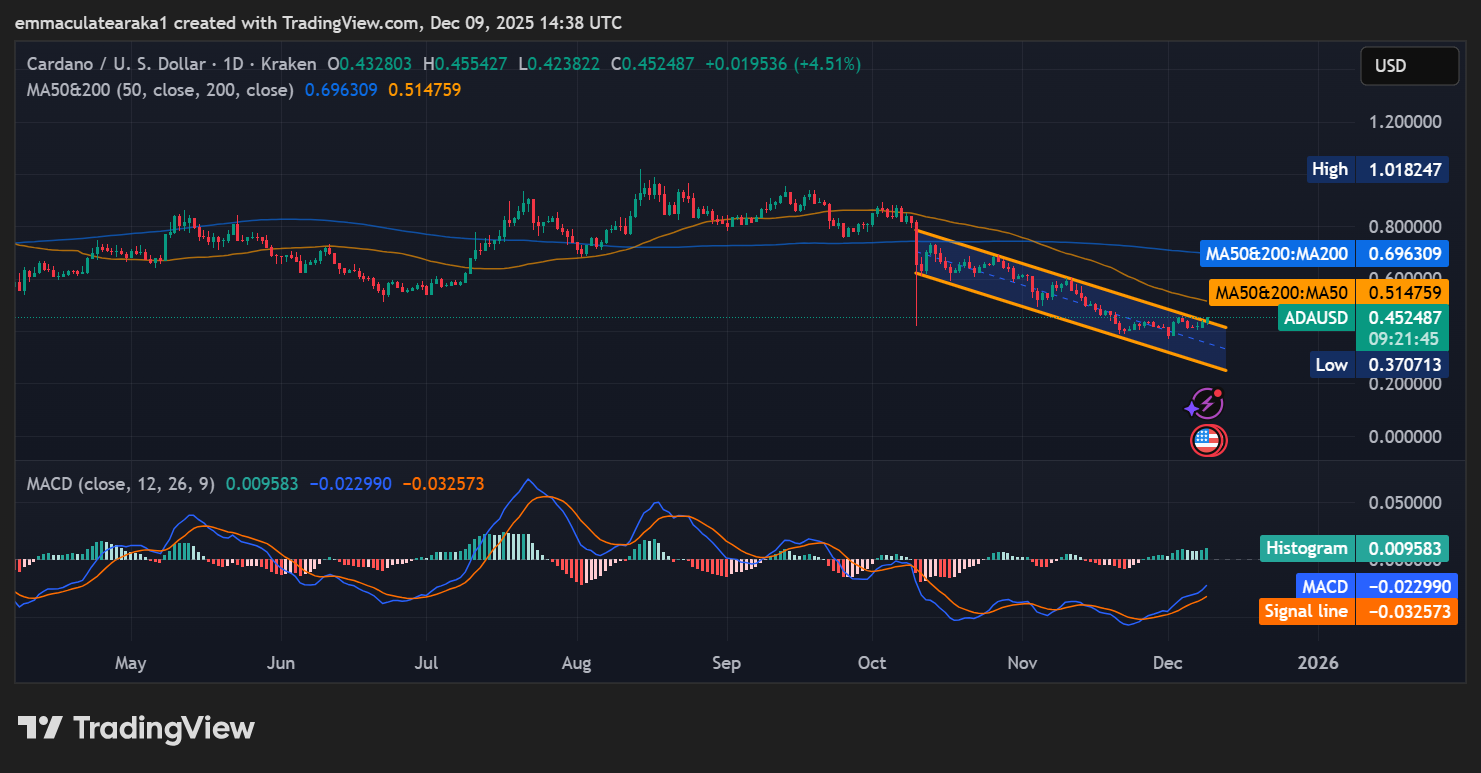Click the Signal line value label
This screenshot has height=773, width=1481.
coord(1356,610)
